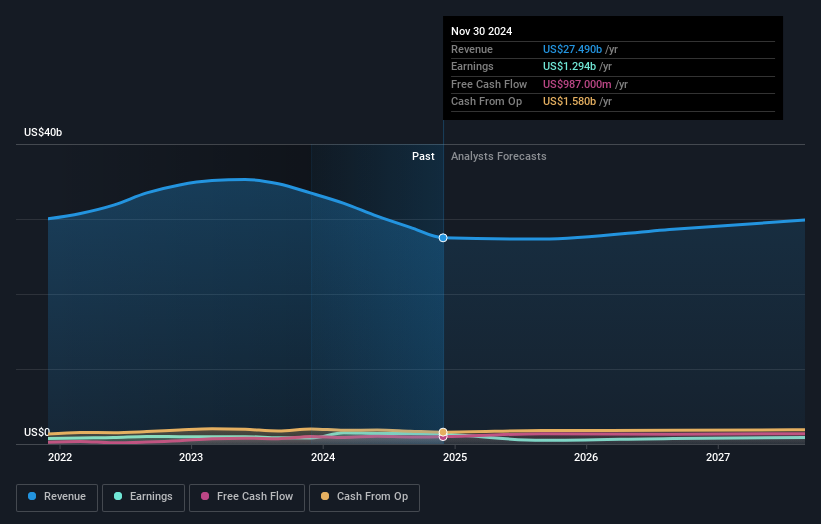Click the 2027 x-axis label

(718, 457)
